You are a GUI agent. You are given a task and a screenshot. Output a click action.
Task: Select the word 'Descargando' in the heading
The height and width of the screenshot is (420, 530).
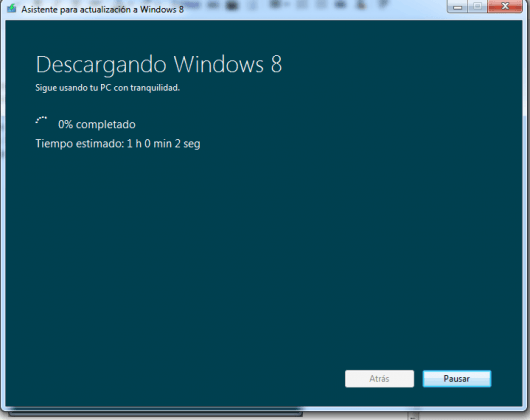coord(101,65)
